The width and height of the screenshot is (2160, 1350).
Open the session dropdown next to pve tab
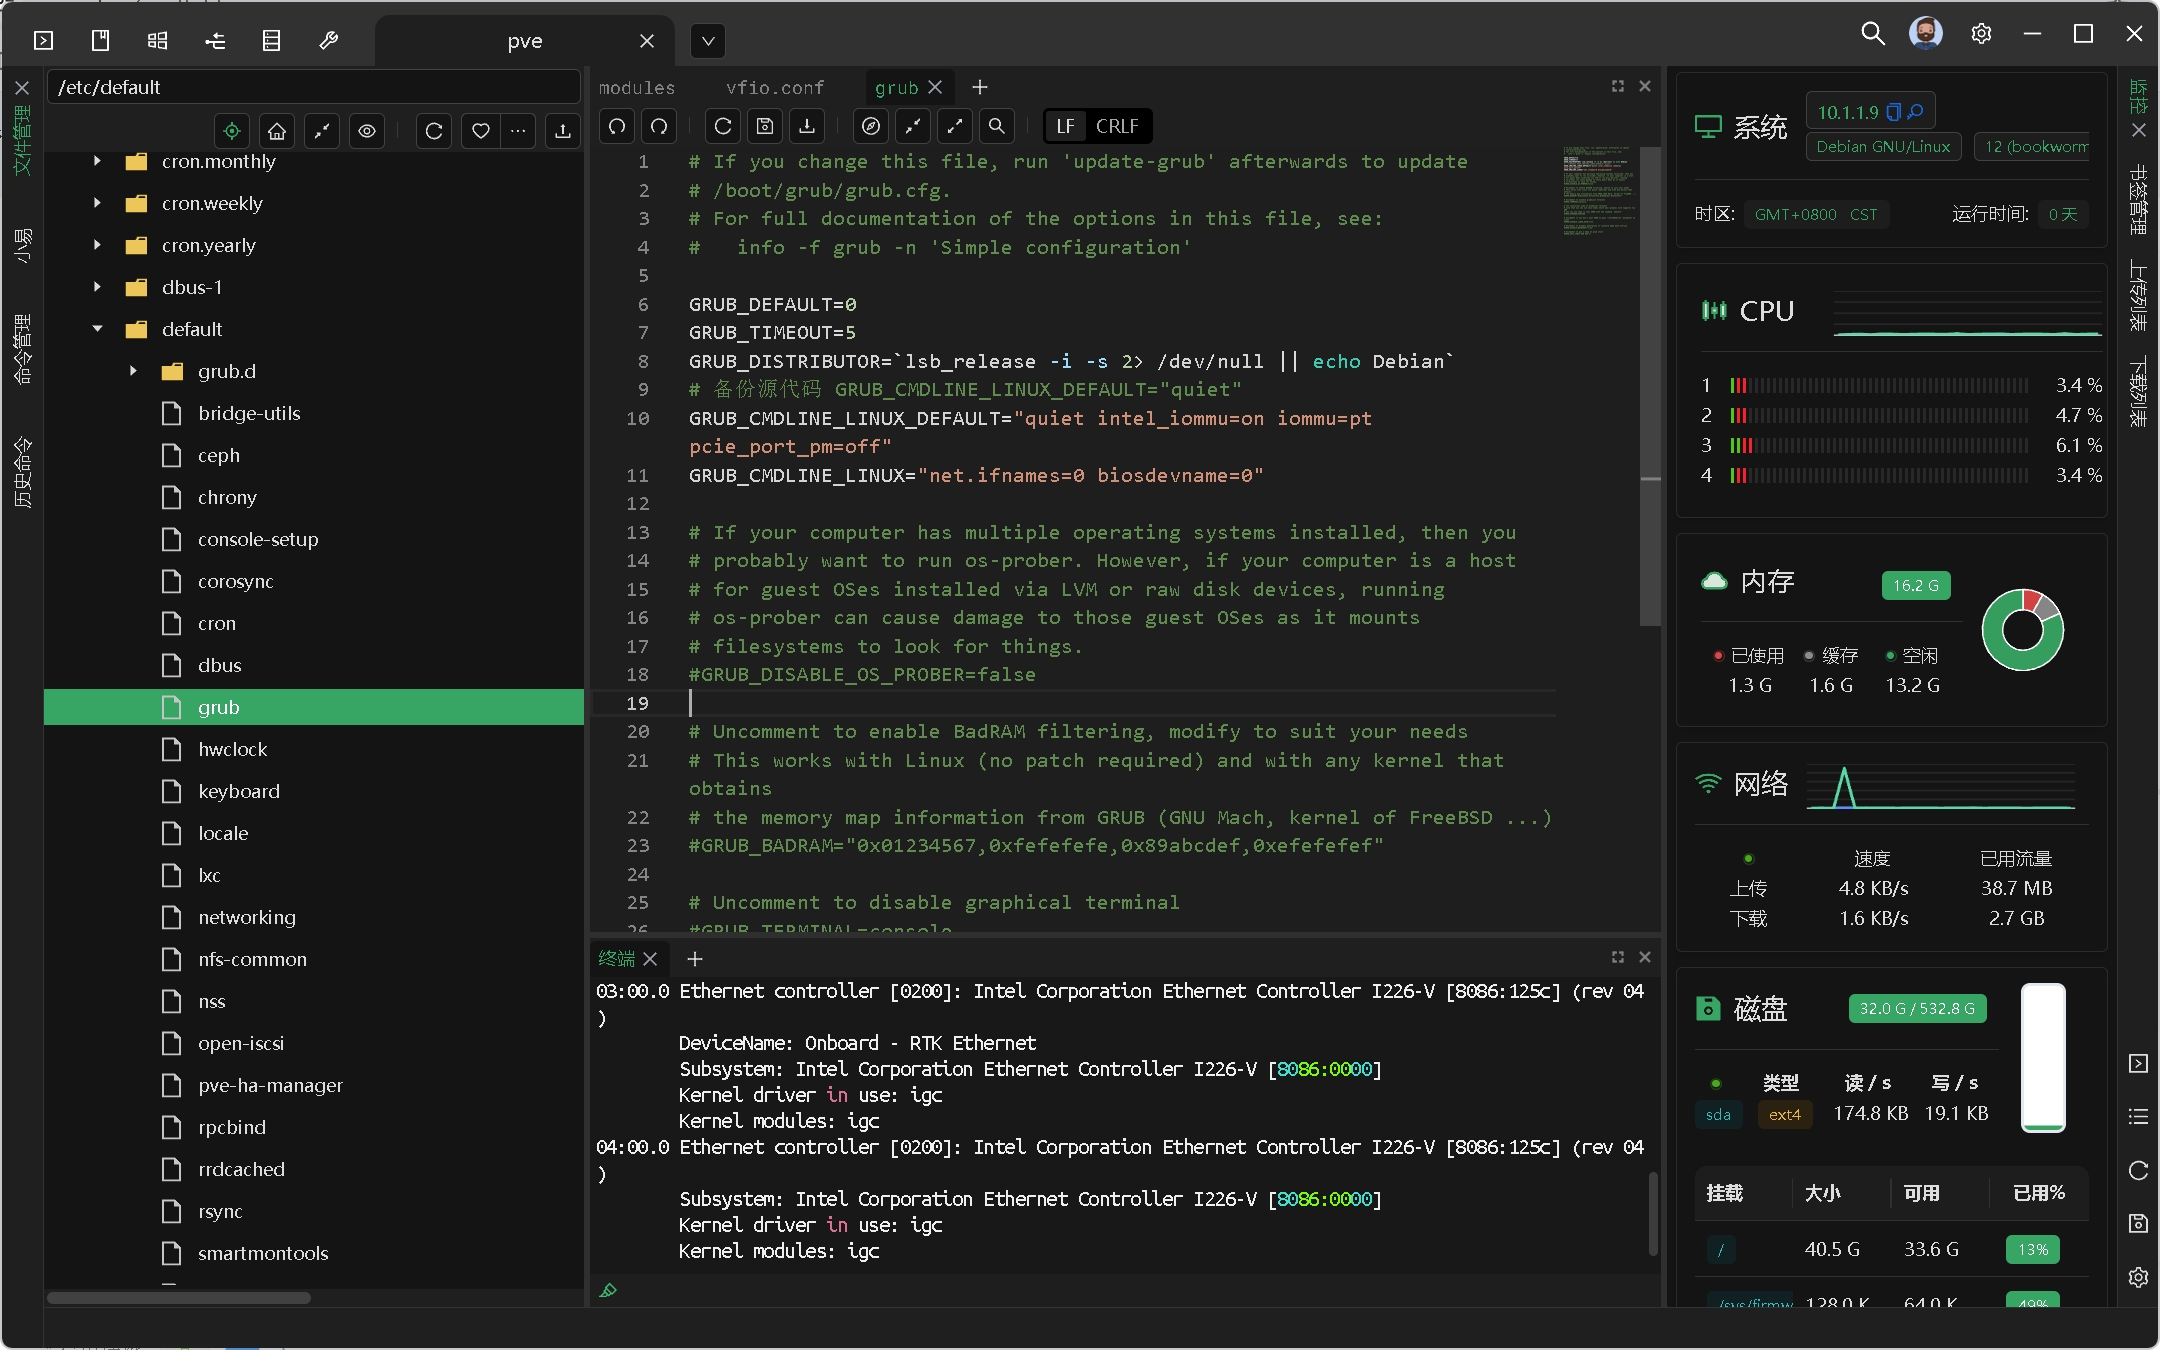tap(708, 41)
